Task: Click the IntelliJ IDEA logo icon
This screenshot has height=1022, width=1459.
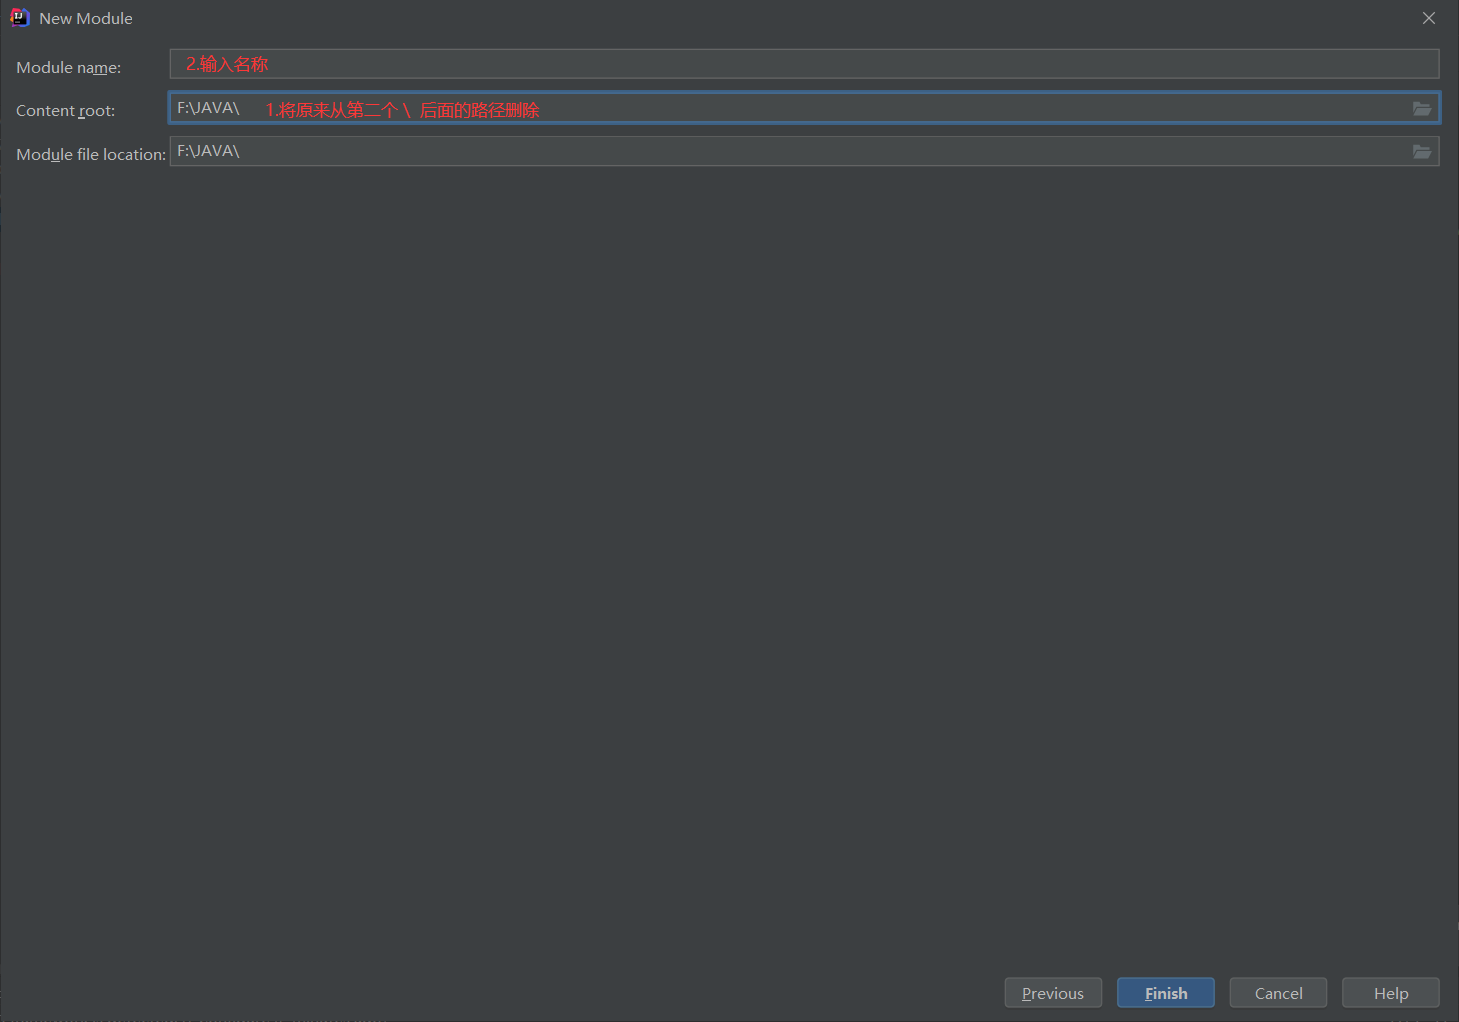Action: (19, 18)
